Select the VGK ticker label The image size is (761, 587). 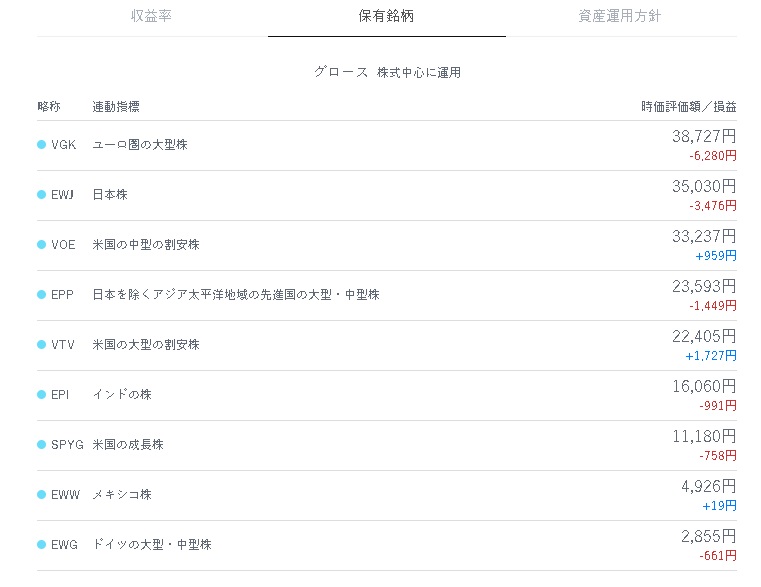pos(64,145)
